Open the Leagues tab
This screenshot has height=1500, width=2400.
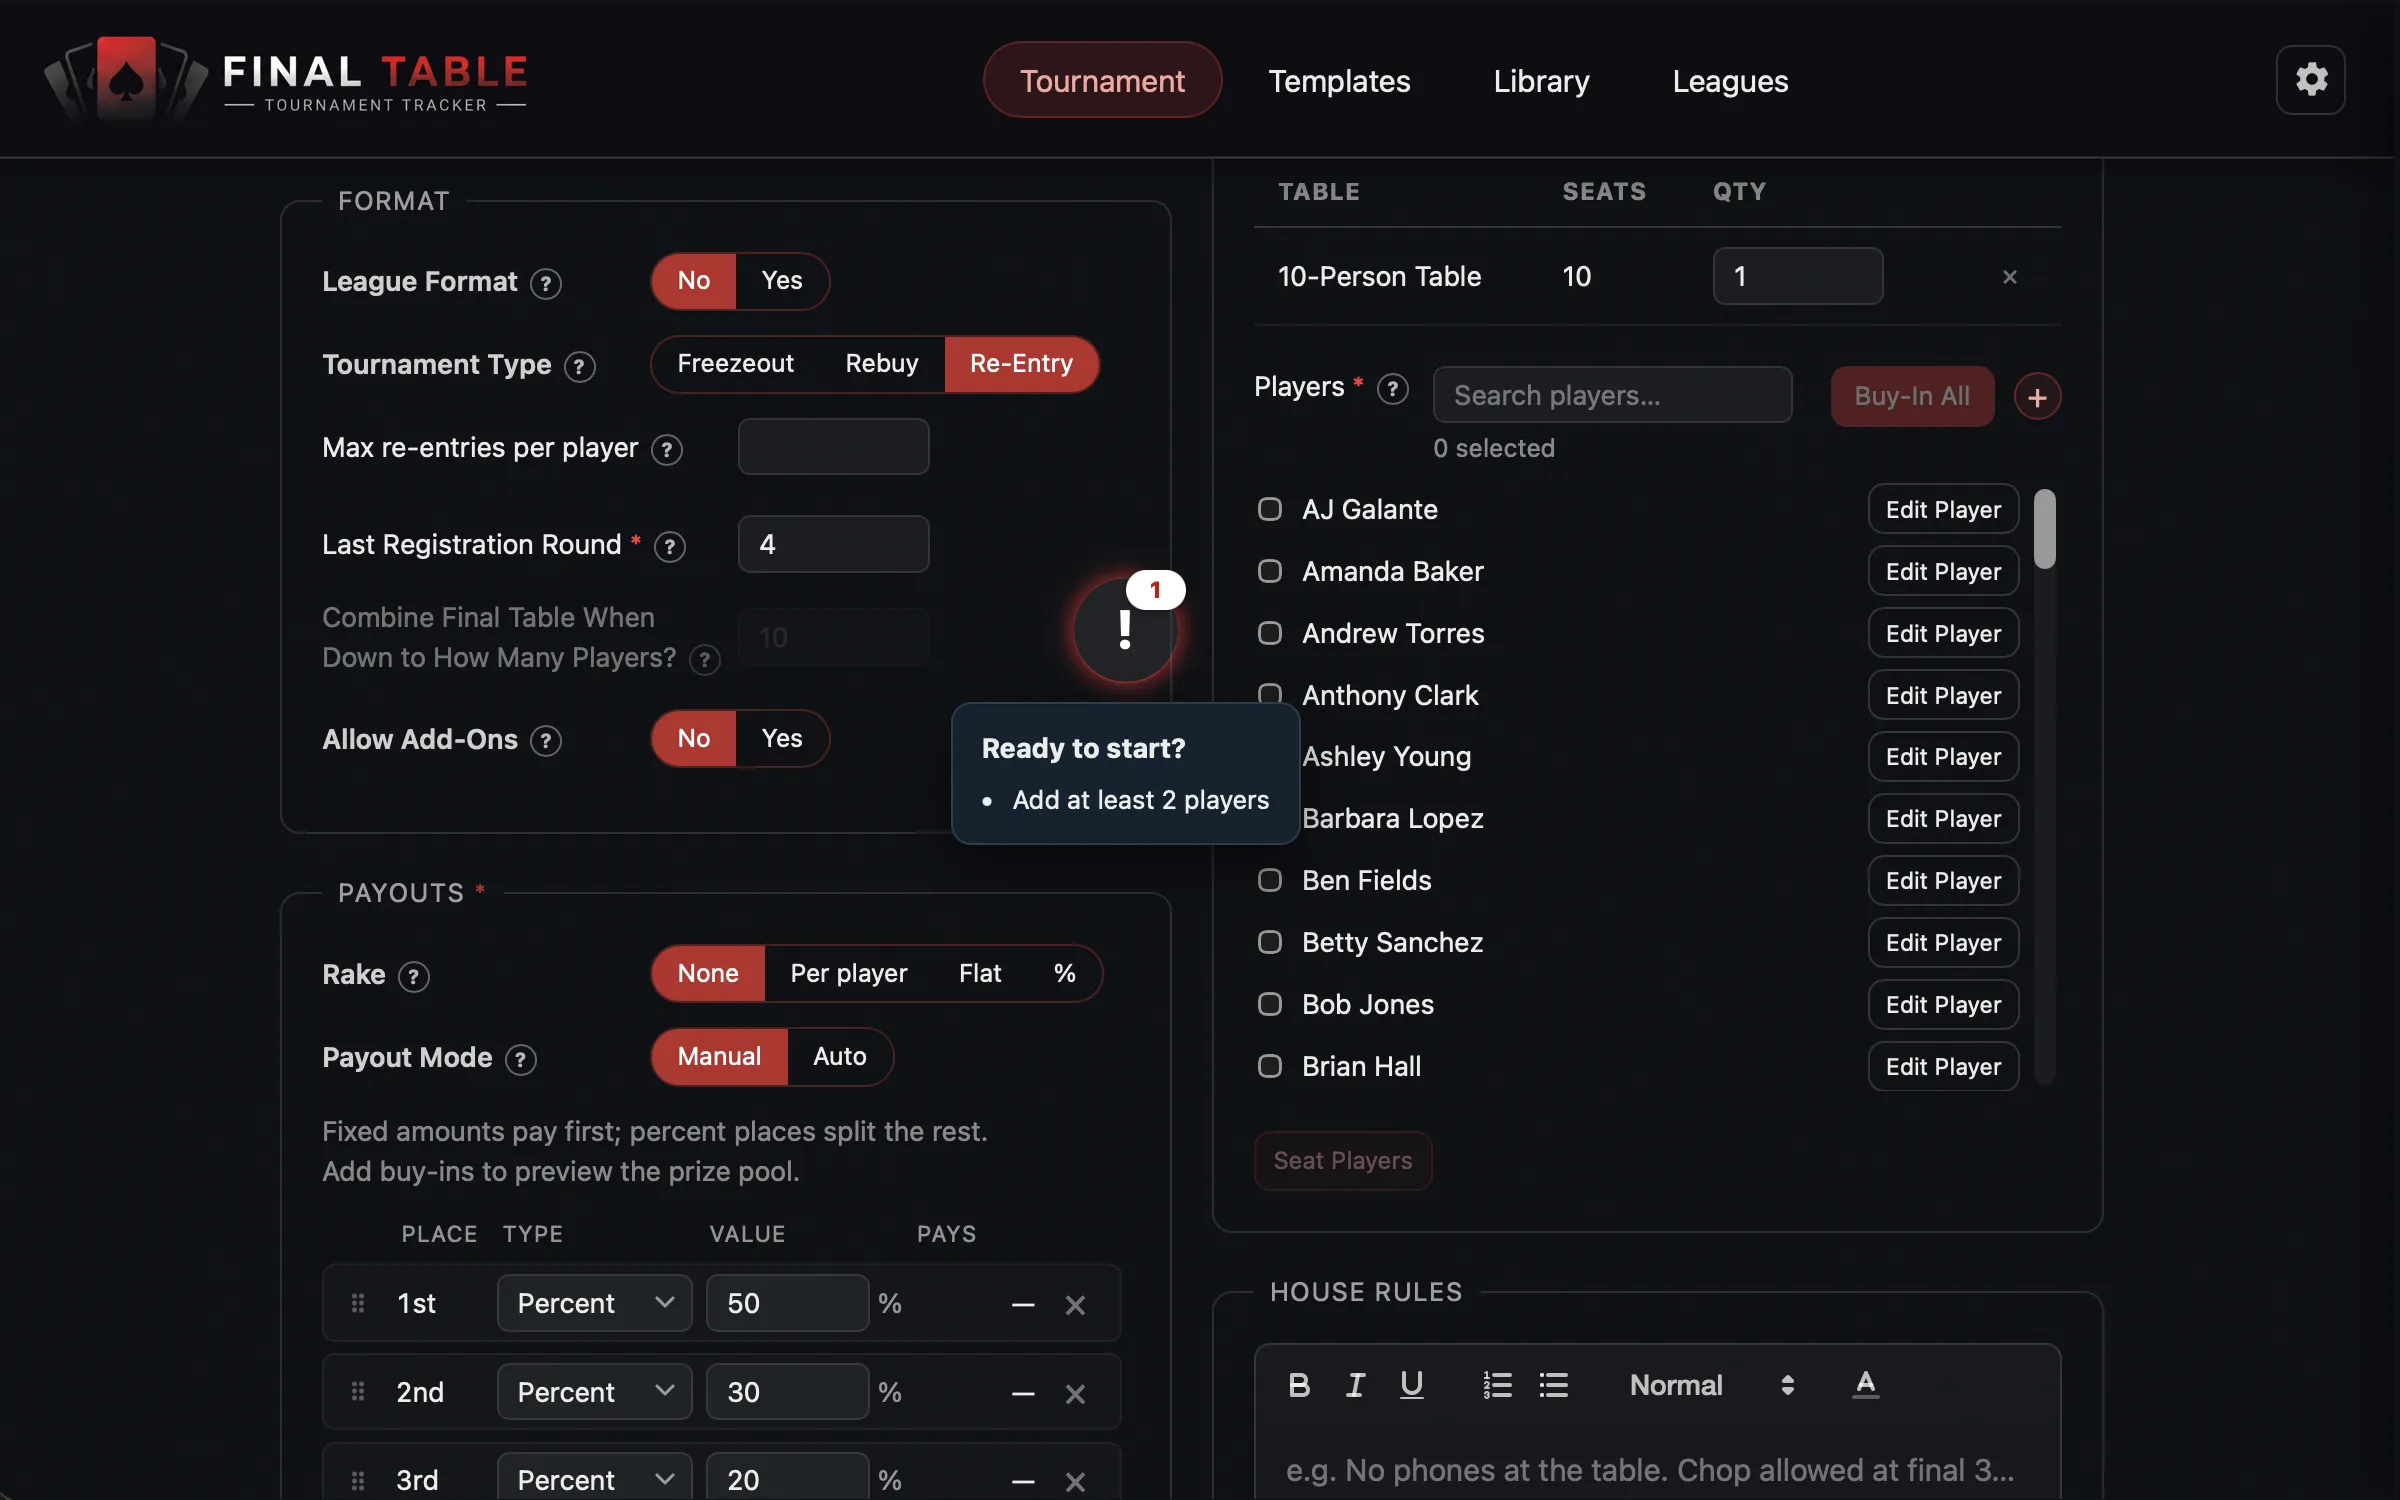pos(1730,80)
